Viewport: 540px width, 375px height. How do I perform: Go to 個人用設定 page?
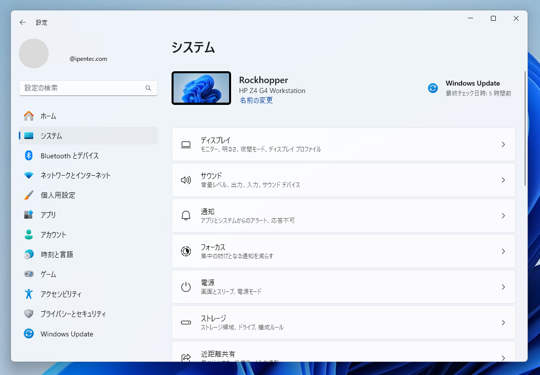coord(88,195)
